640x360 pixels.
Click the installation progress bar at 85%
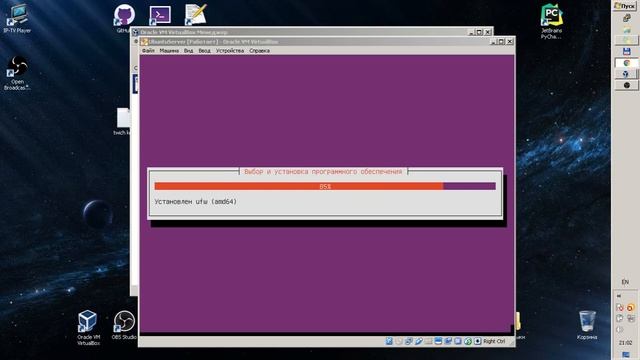[325, 186]
